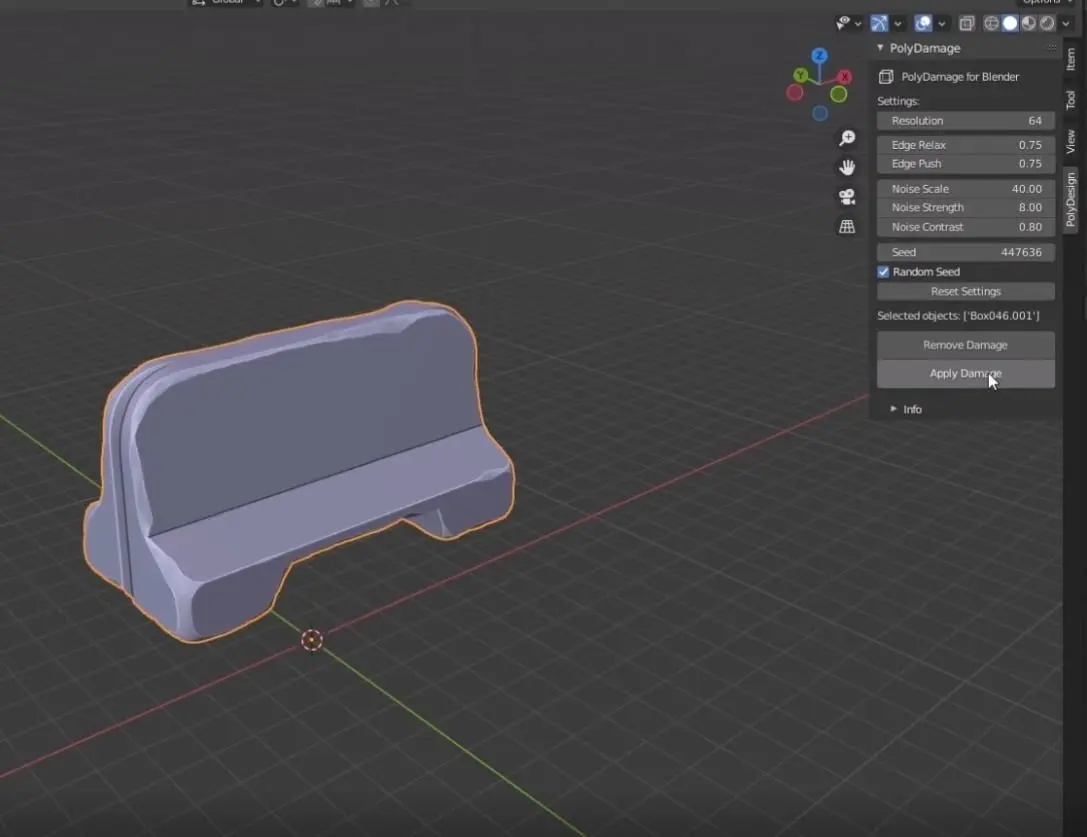Click the Move view hand icon
The image size is (1087, 837).
pos(846,167)
